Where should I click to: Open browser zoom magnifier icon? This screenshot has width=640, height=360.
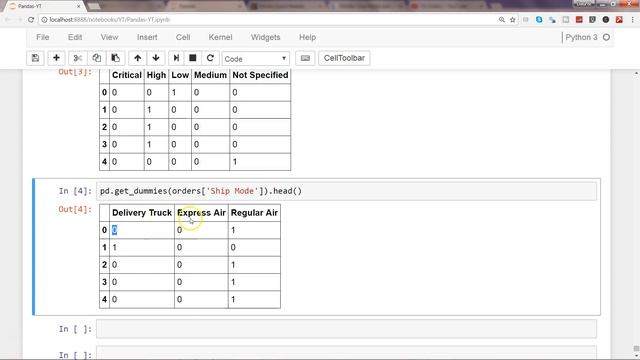[x=502, y=20]
